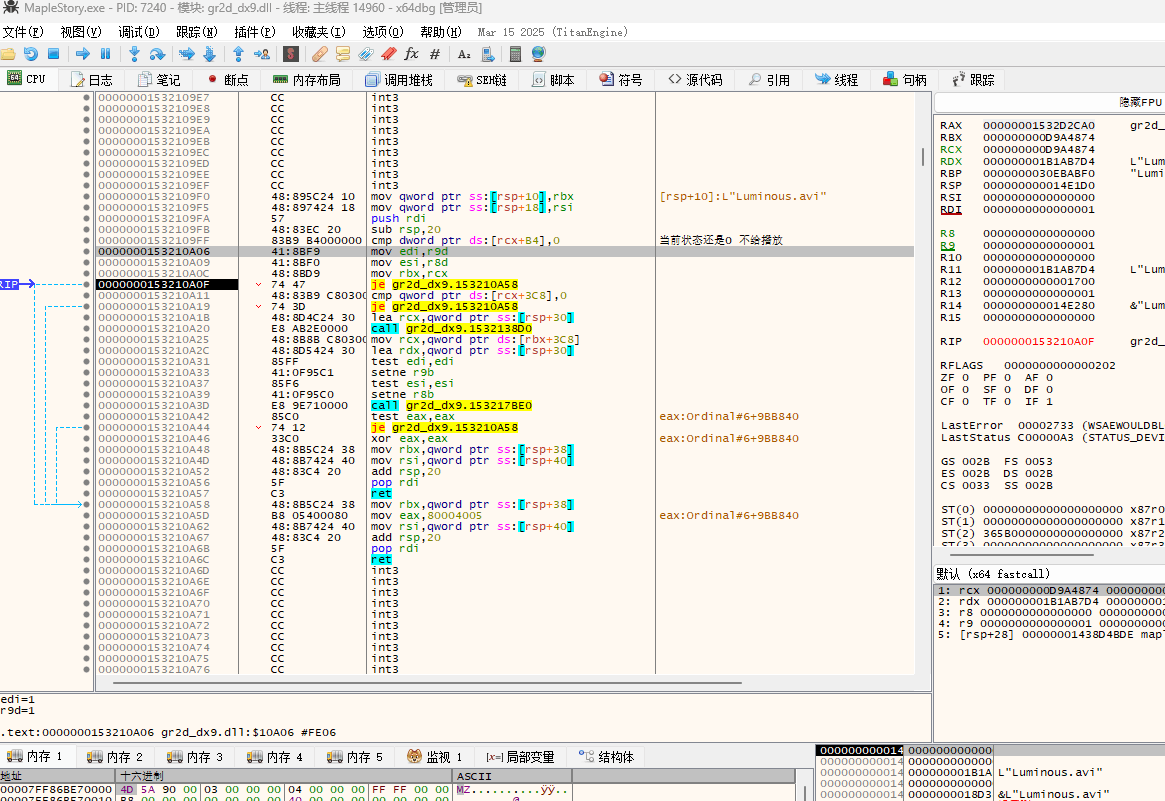The image size is (1165, 801).
Task: Open the Scylla plugin icon
Action: 291,54
